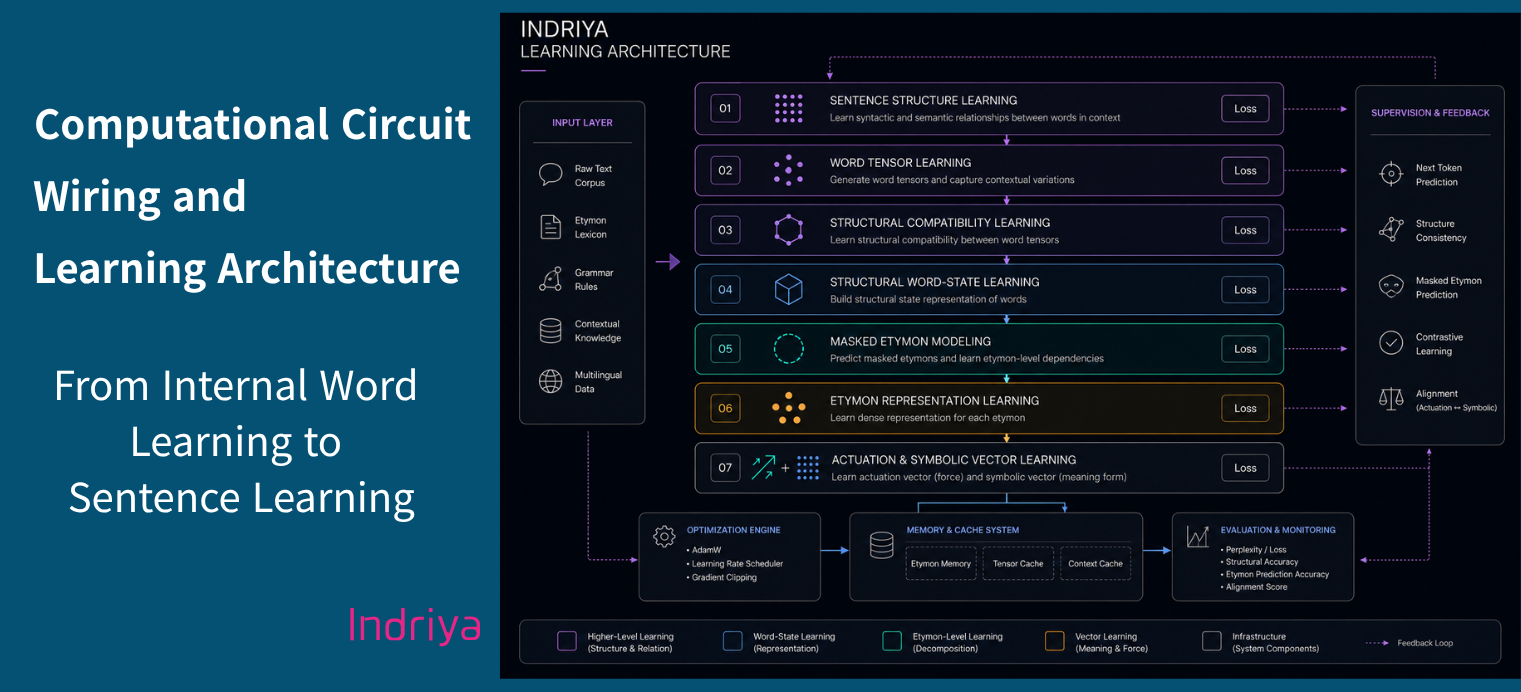Click the Feedback Loop dashed arrow in legend
1521x692 pixels.
[1376, 642]
